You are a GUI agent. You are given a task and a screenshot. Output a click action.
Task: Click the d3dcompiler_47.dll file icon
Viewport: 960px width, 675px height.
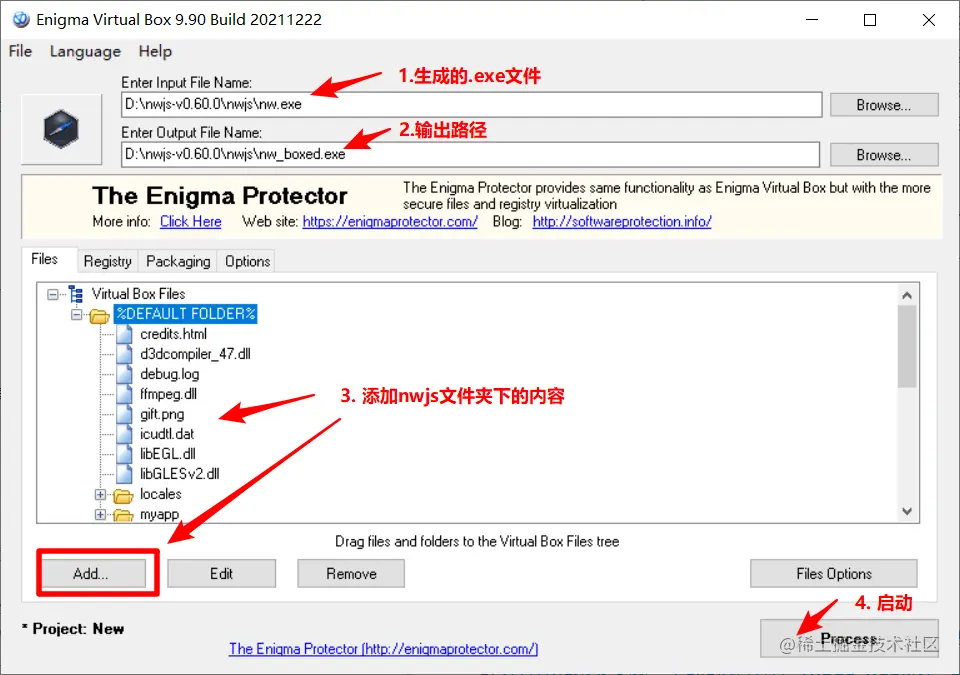pos(124,354)
